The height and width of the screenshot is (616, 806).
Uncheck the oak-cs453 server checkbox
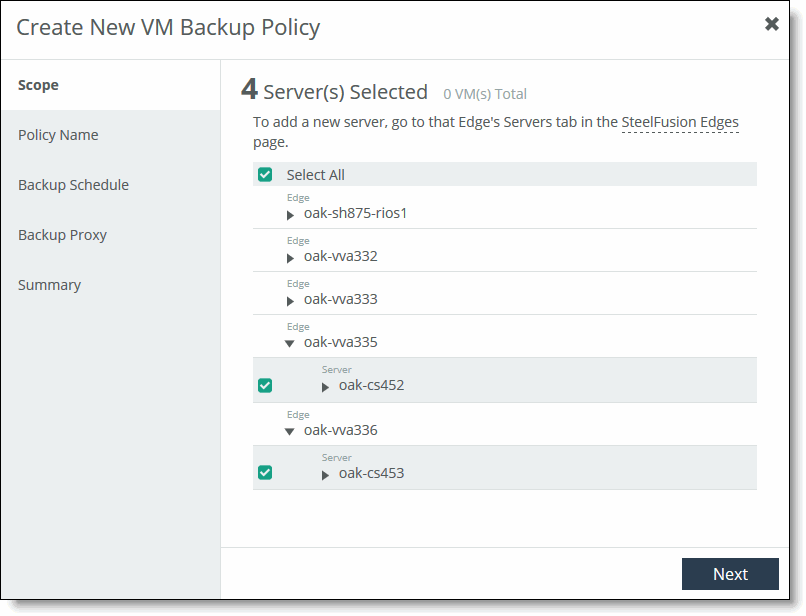click(265, 472)
